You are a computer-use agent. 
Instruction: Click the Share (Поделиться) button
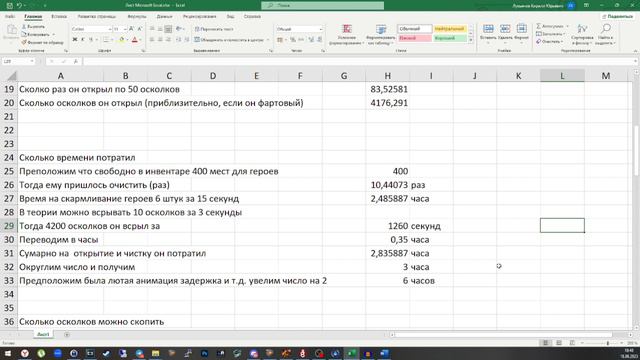618,16
